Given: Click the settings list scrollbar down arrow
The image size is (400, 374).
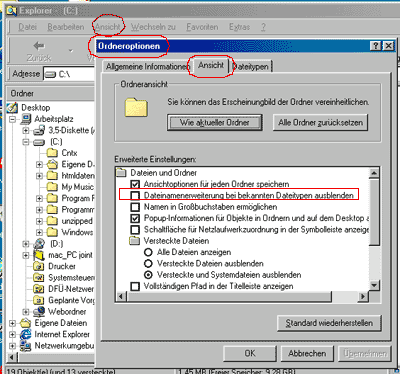Looking at the screenshot, I should tap(374, 285).
